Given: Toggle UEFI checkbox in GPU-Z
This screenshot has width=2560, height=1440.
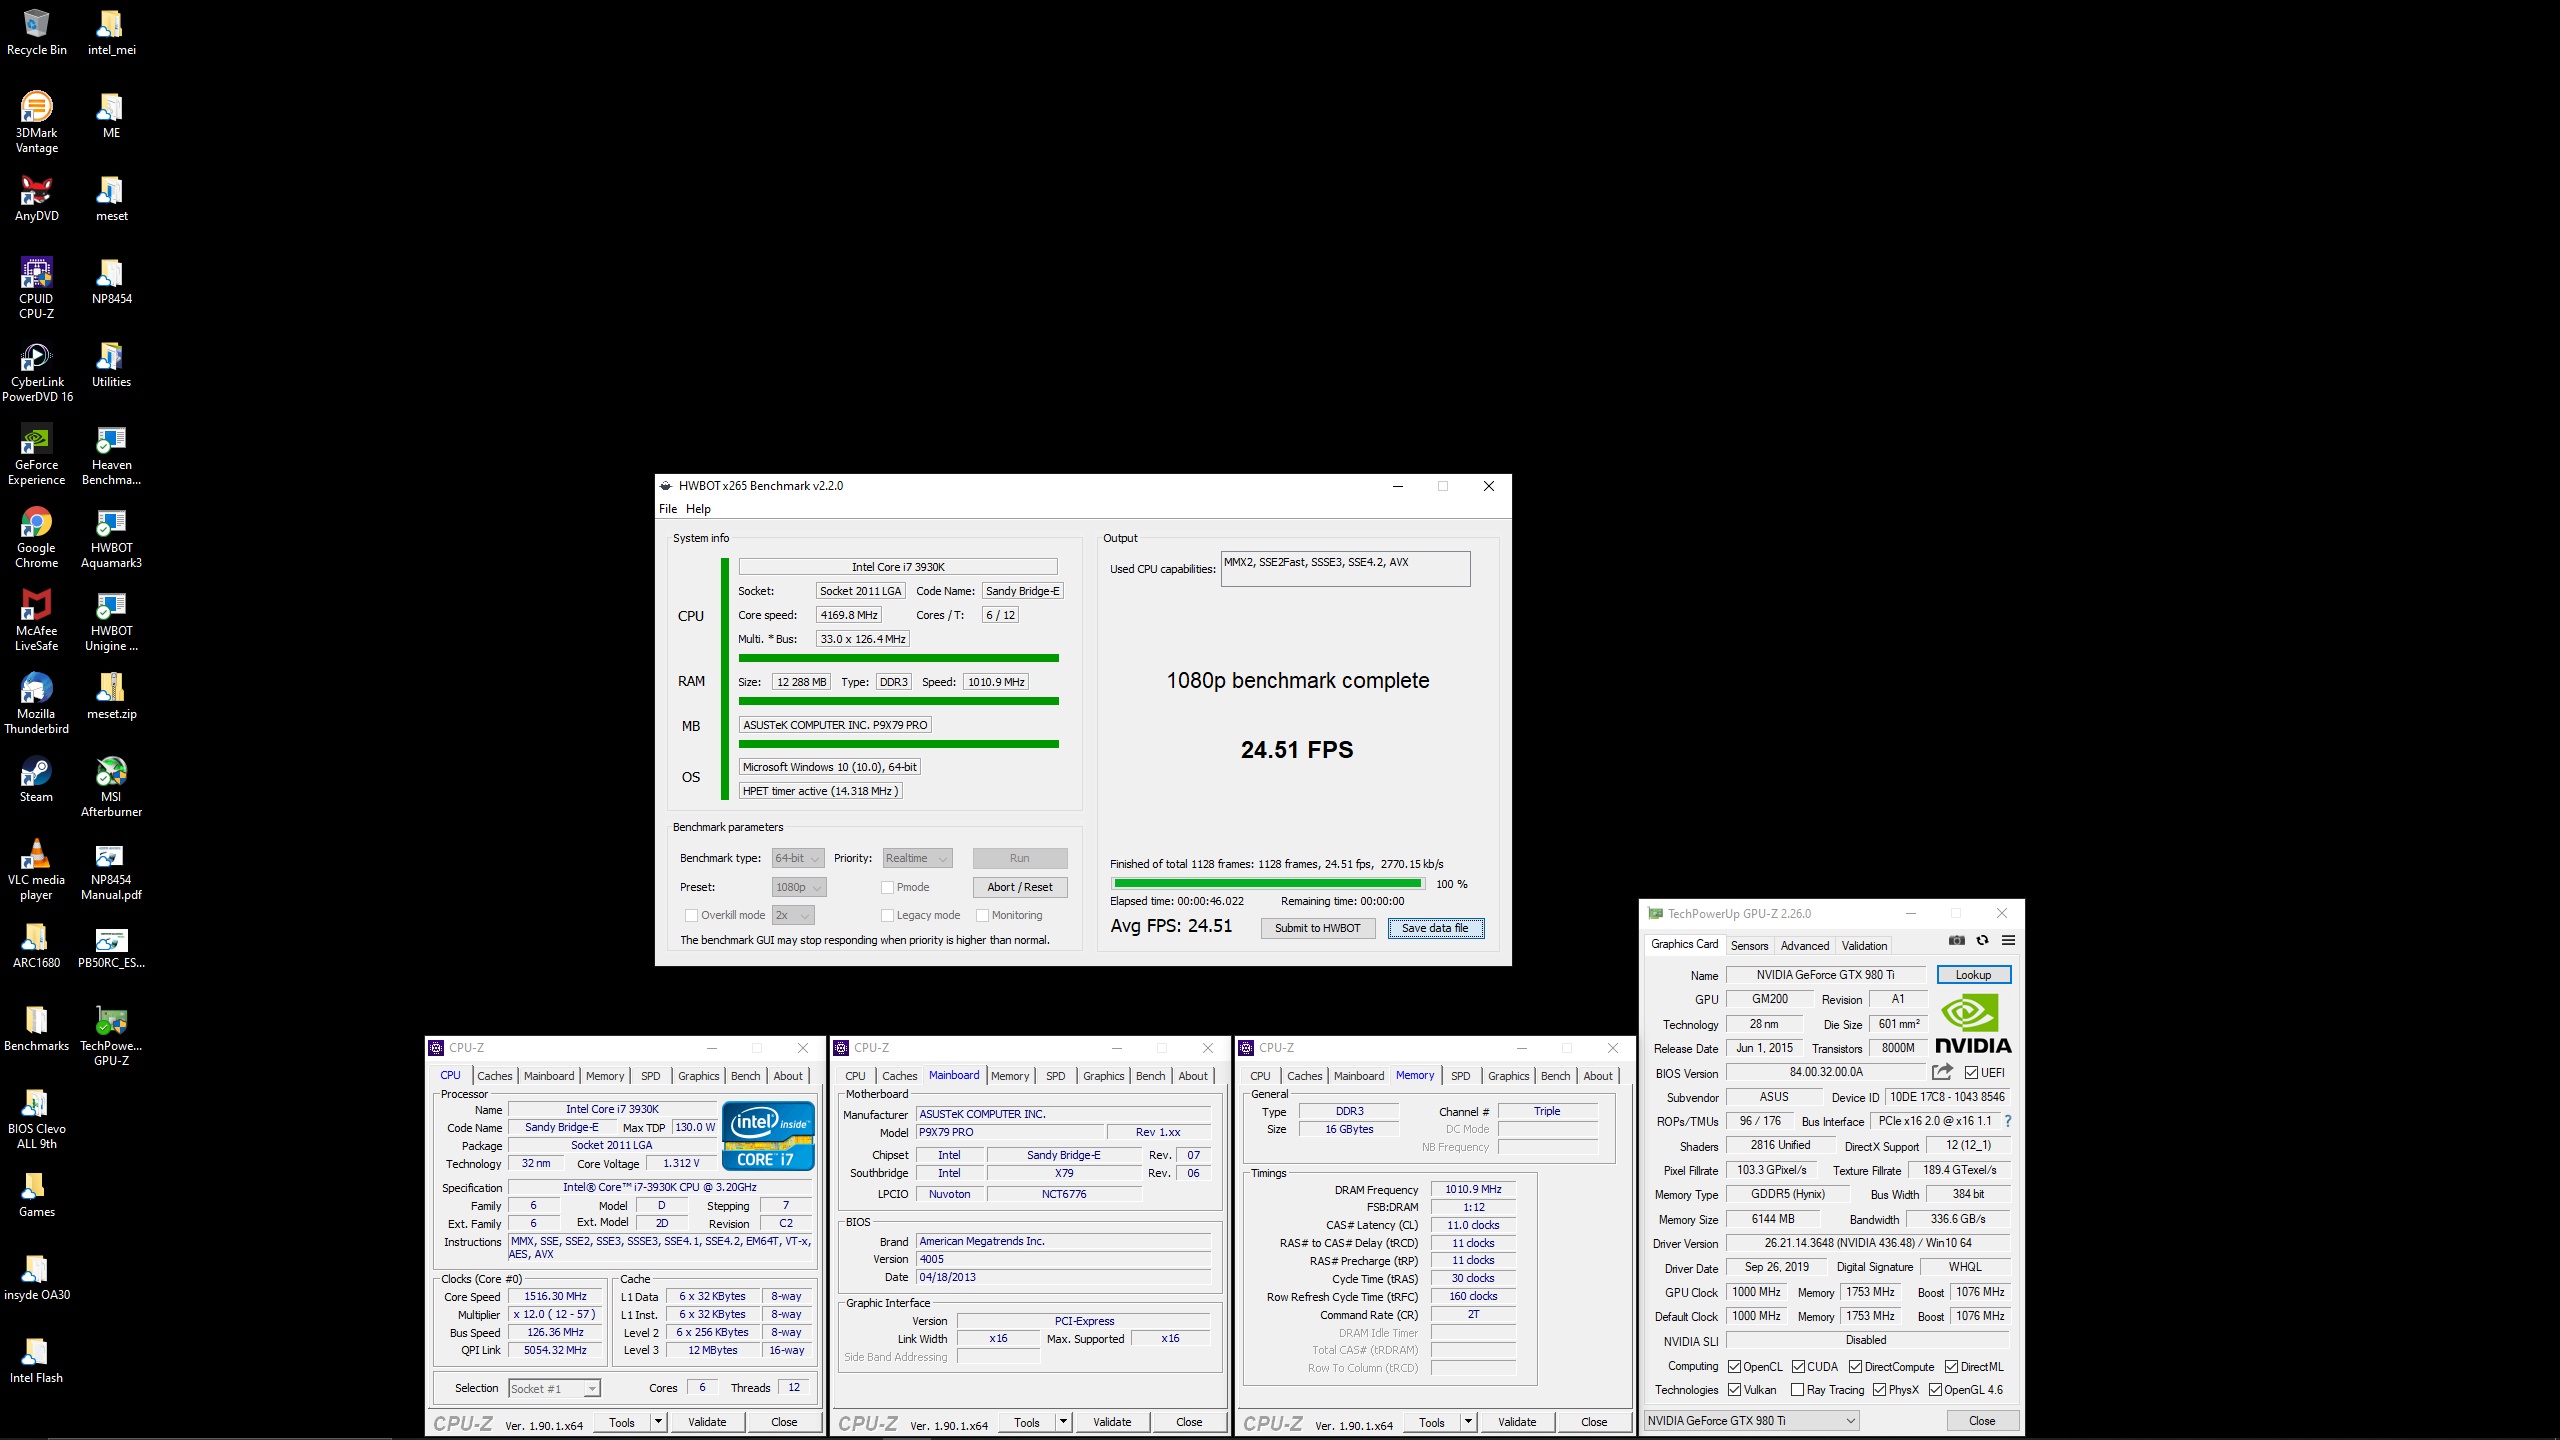Looking at the screenshot, I should pos(1971,1073).
